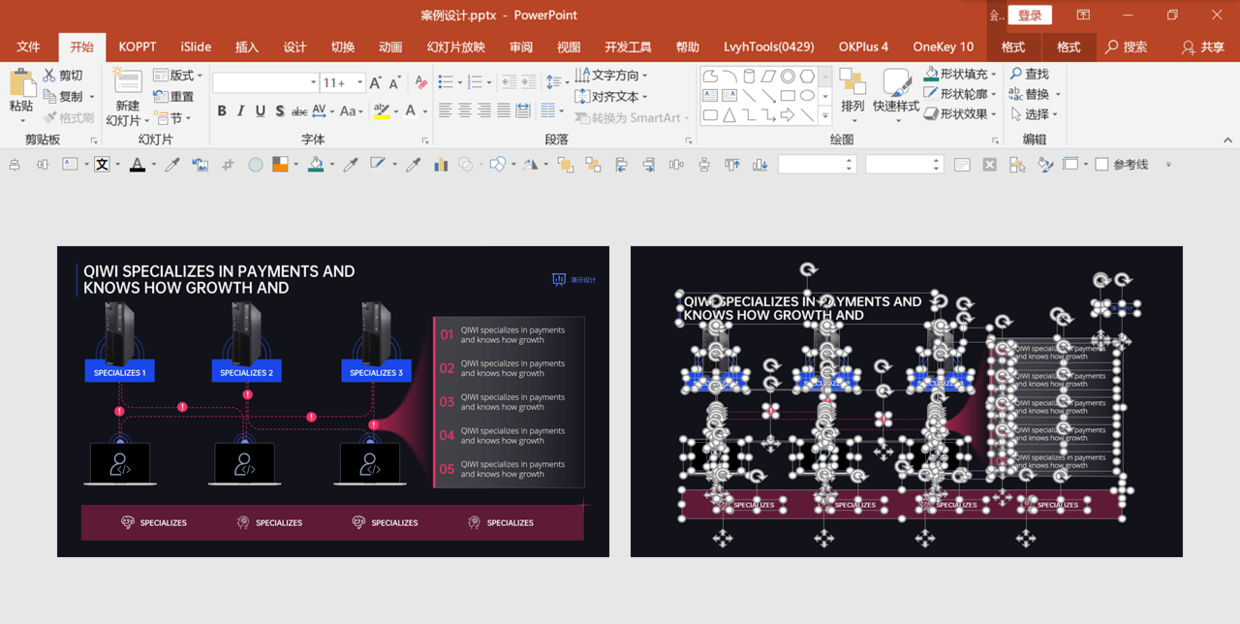Viewport: 1240px width, 624px height.
Task: Click the Find (查找) magnifier icon
Action: [1016, 74]
